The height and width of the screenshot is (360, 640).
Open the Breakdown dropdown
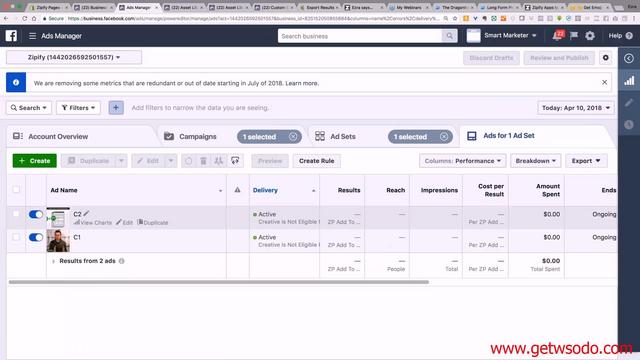(x=536, y=161)
